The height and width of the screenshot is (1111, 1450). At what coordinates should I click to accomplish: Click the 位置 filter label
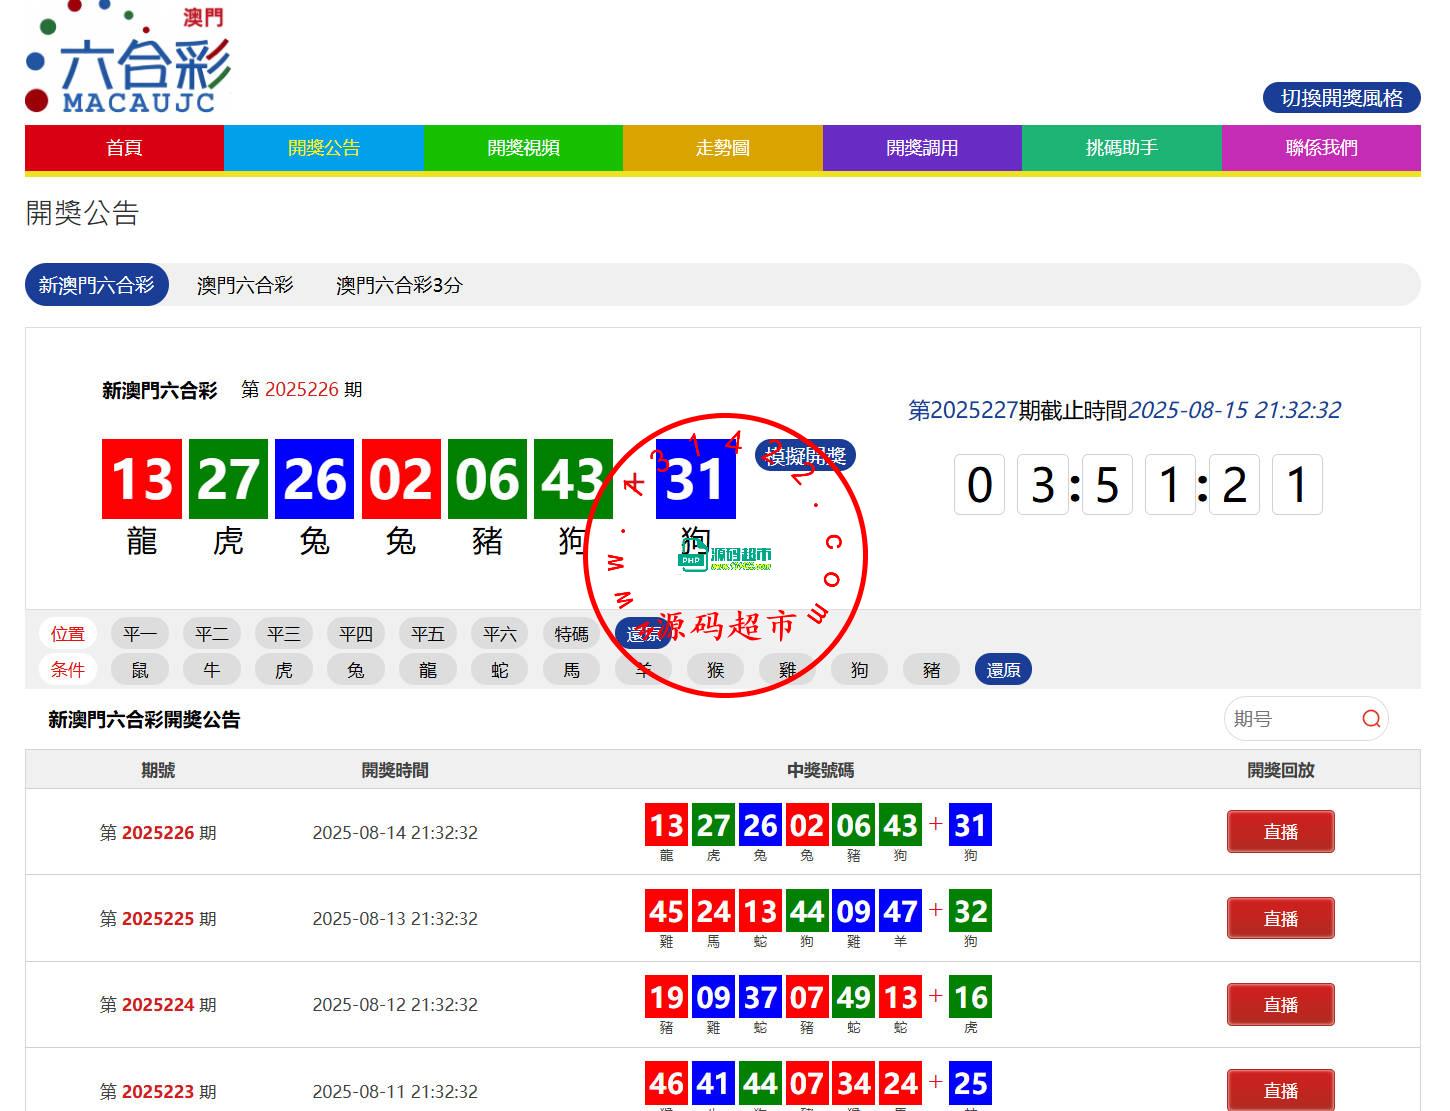(68, 634)
